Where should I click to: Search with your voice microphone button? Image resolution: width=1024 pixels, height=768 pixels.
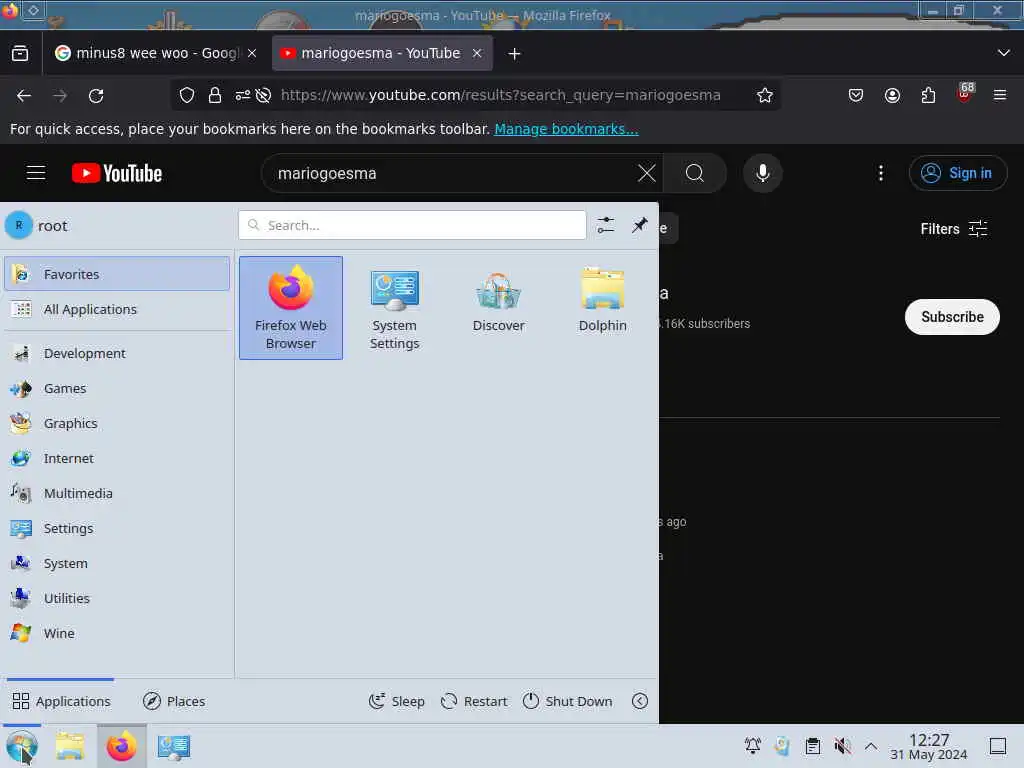tap(763, 173)
